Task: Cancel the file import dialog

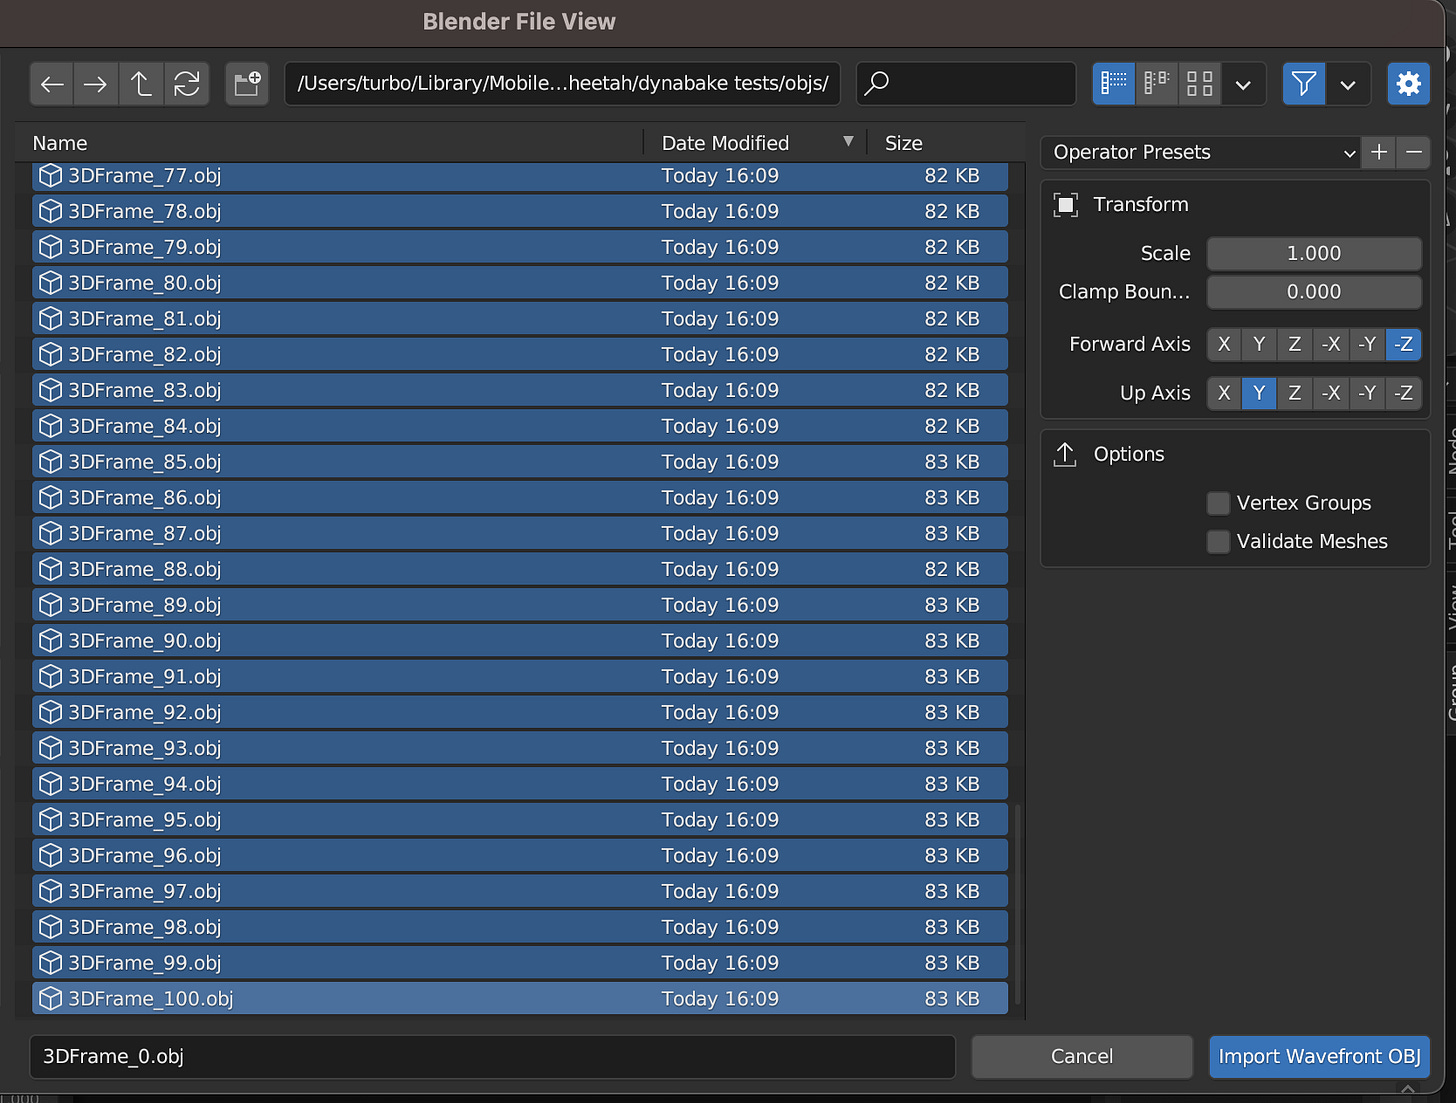Action: (1082, 1057)
